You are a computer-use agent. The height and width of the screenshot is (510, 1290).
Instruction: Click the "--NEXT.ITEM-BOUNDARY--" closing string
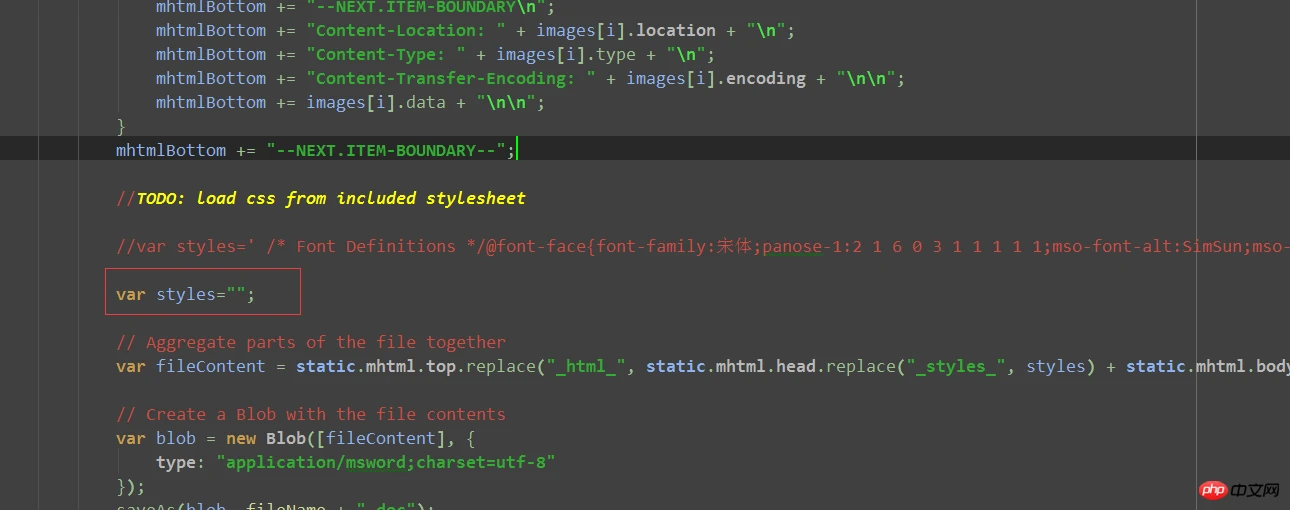tap(386, 150)
